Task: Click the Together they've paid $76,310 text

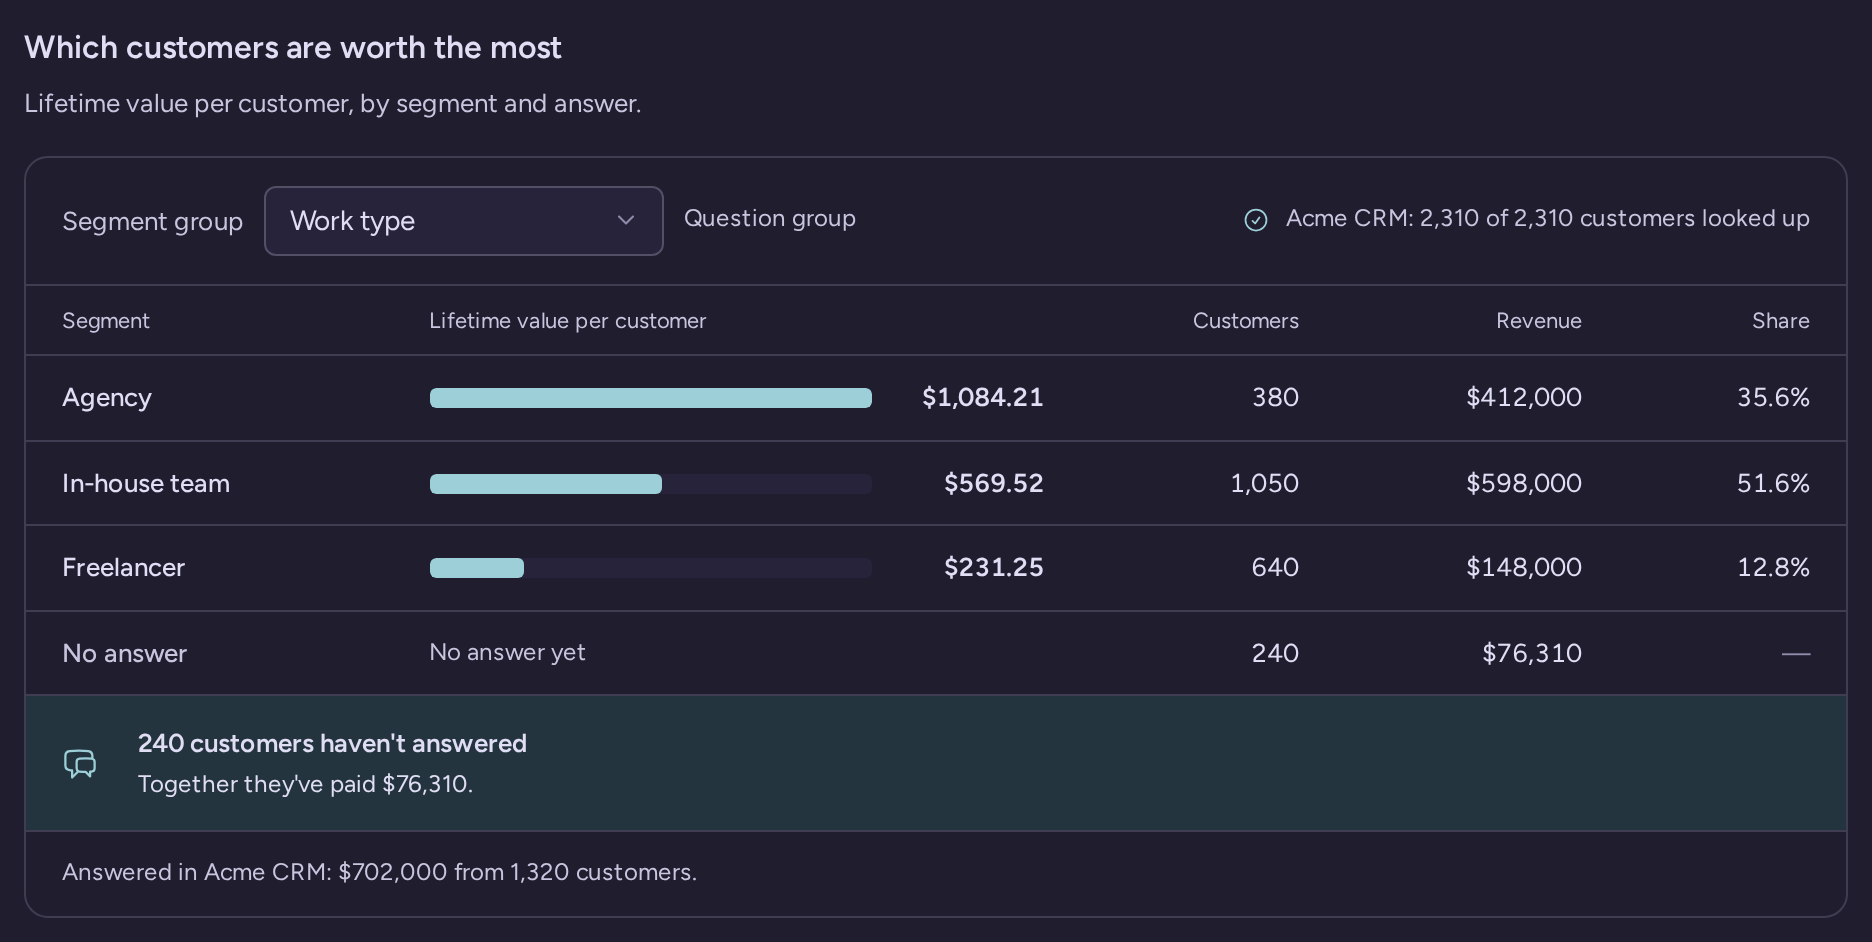Action: click(306, 784)
